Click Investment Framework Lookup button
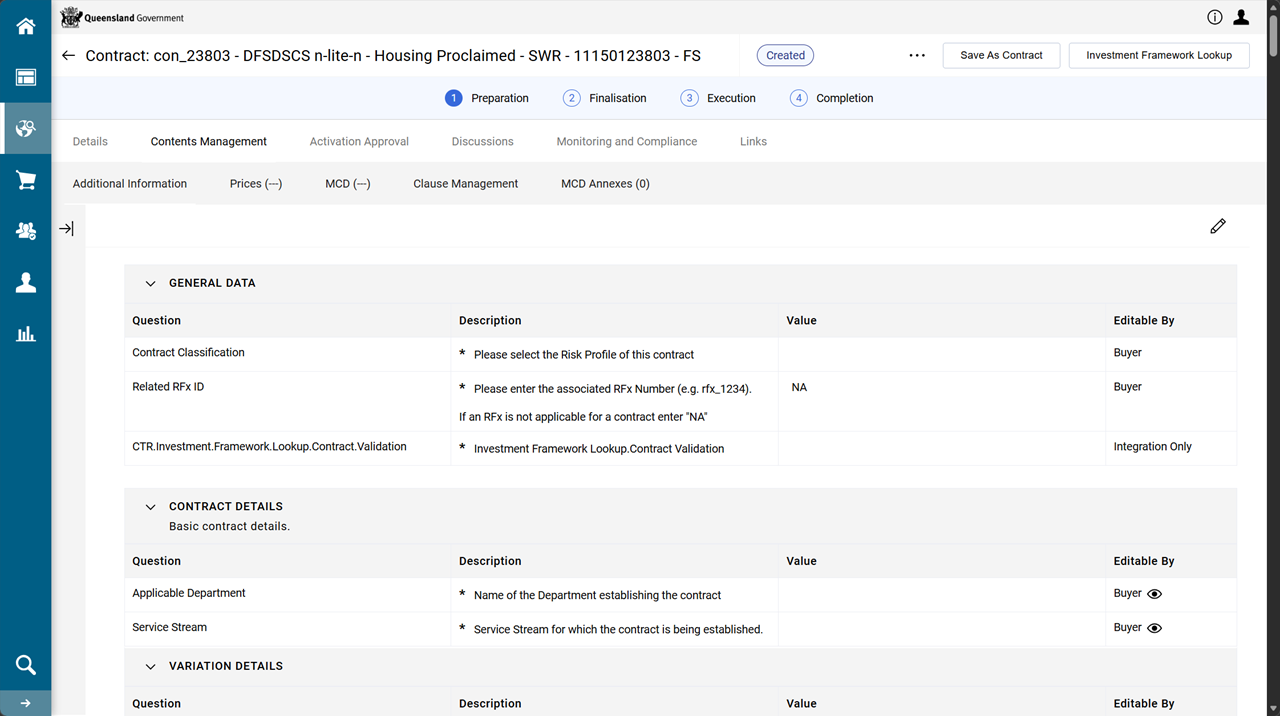1280x716 pixels. click(1158, 56)
